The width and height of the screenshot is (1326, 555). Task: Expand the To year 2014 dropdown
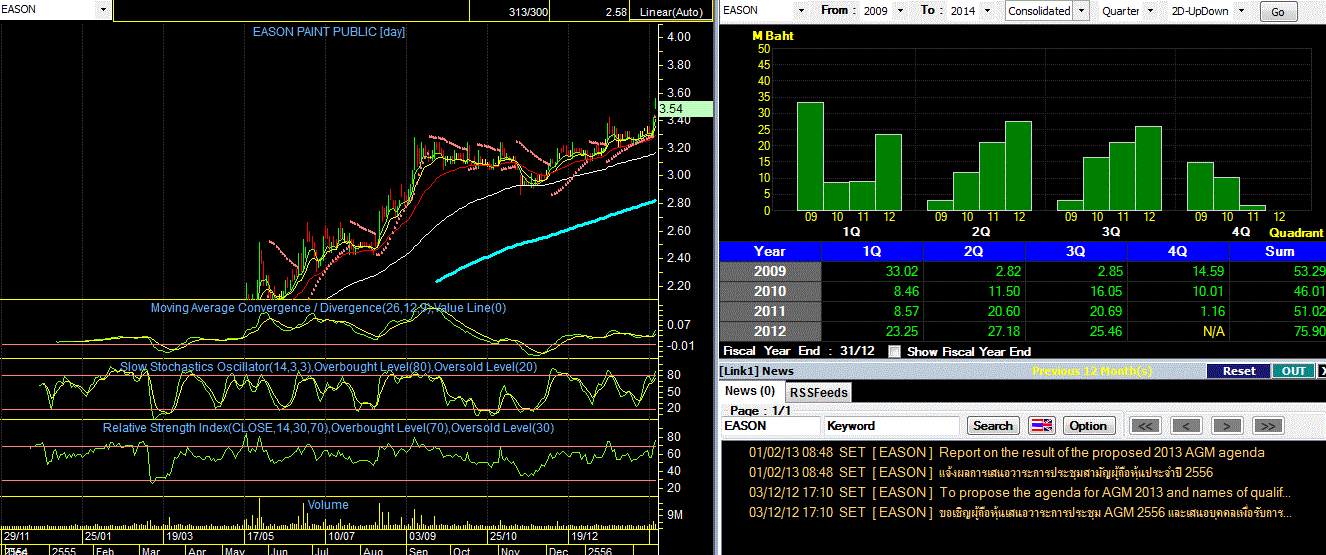coord(989,10)
